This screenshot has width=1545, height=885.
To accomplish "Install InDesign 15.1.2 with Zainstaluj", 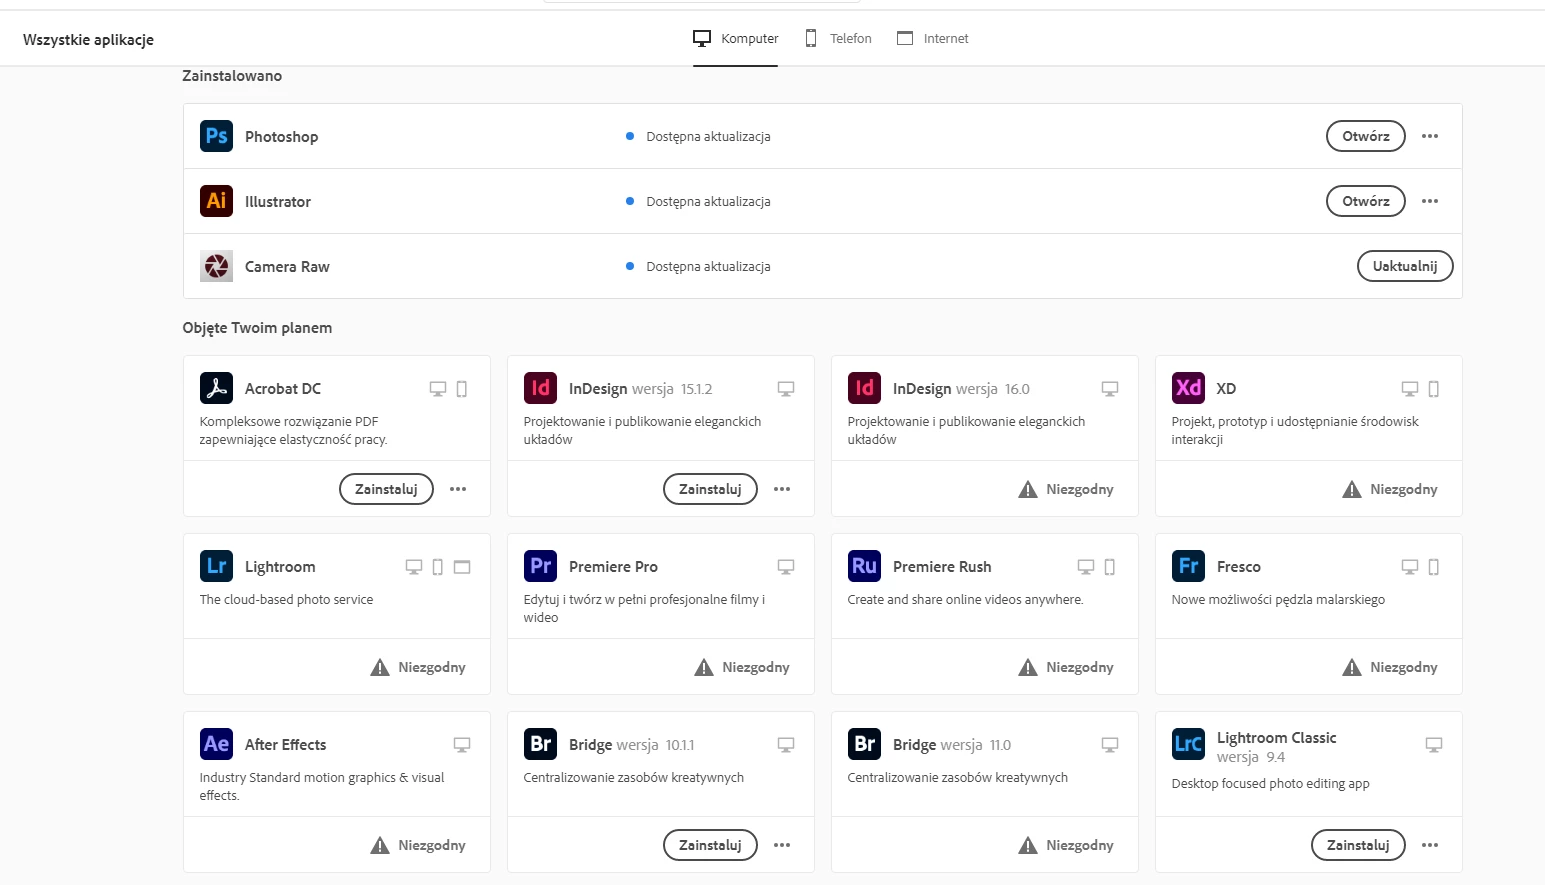I will [x=710, y=489].
